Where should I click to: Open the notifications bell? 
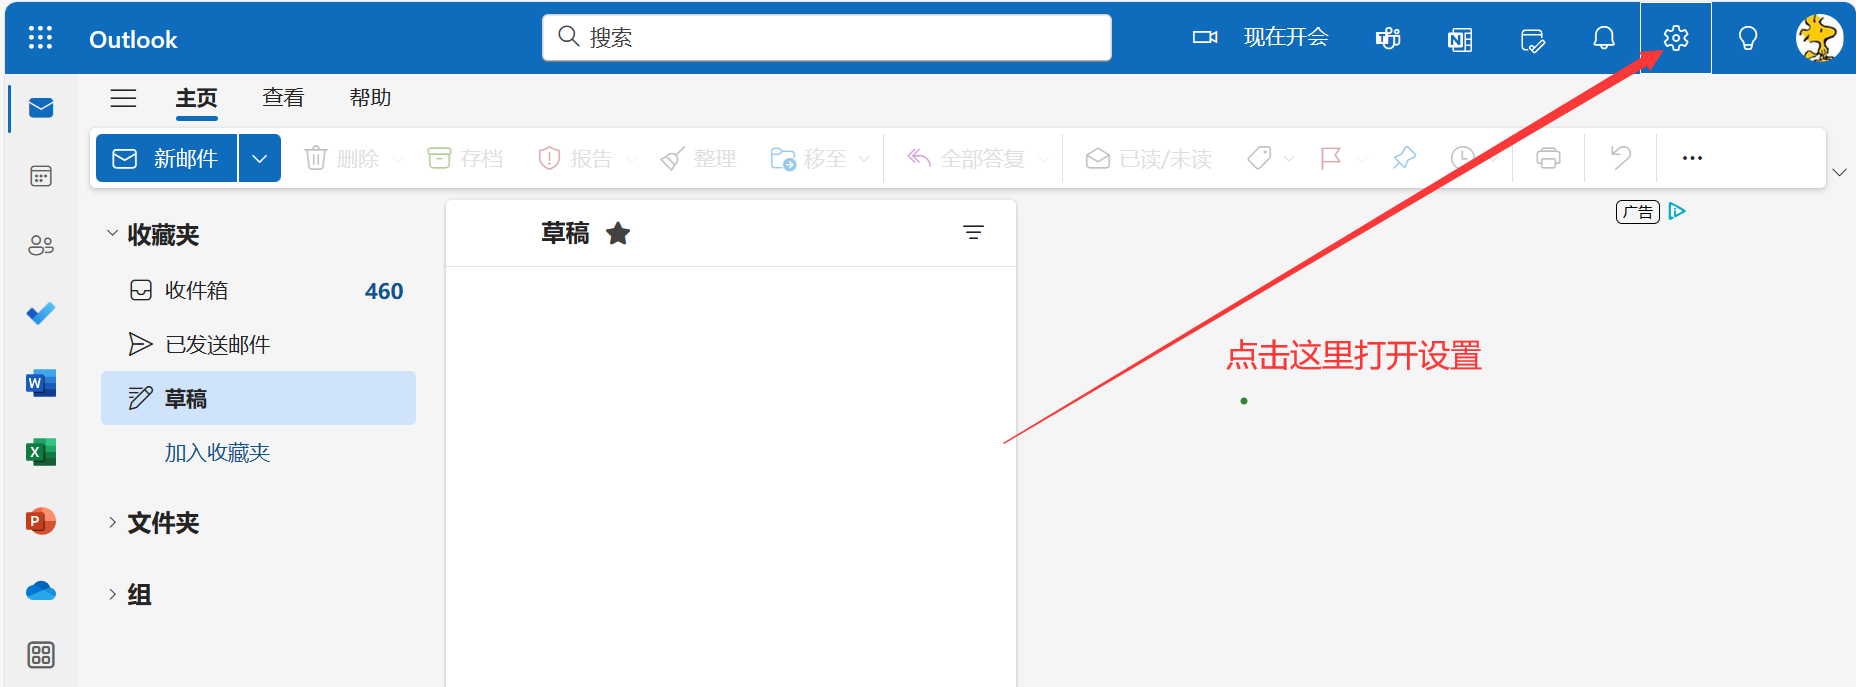pos(1604,38)
